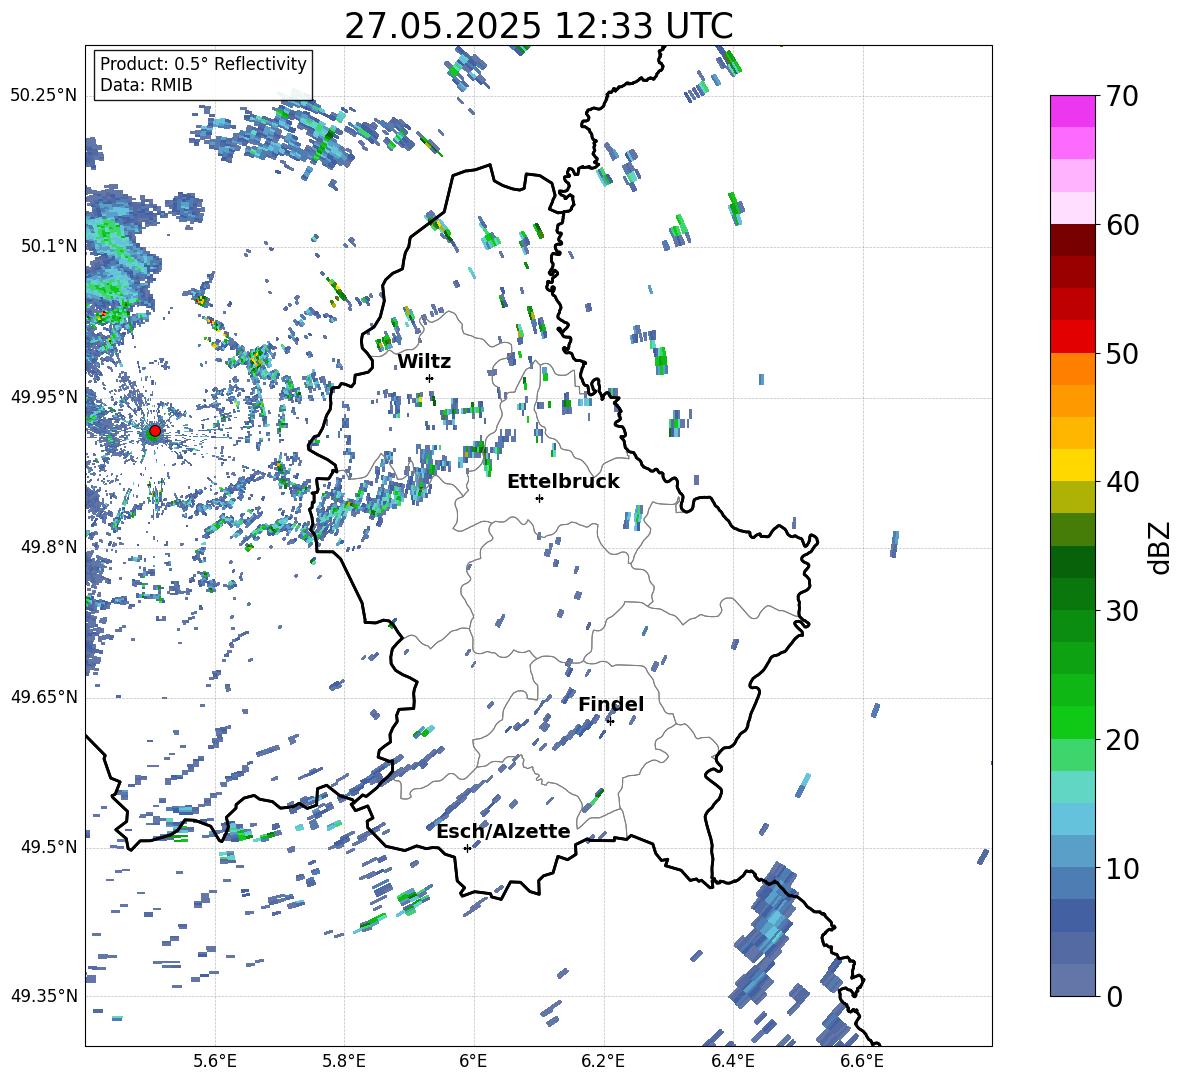Click the Wiltz plus marker
1184x1081 pixels.
[x=430, y=378]
